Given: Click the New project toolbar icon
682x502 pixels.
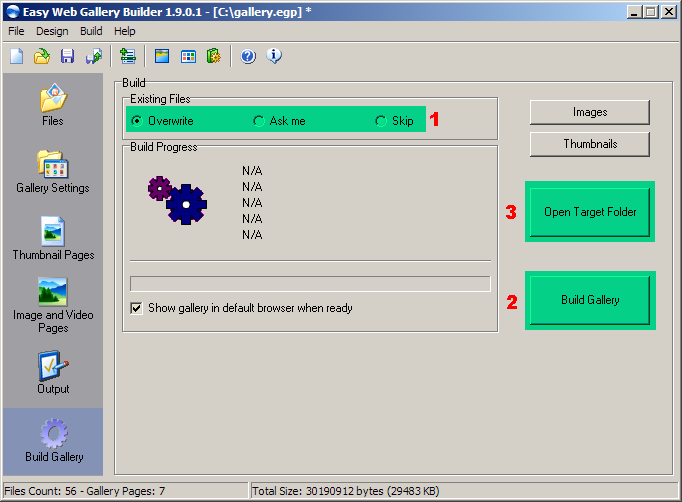Looking at the screenshot, I should (x=17, y=56).
